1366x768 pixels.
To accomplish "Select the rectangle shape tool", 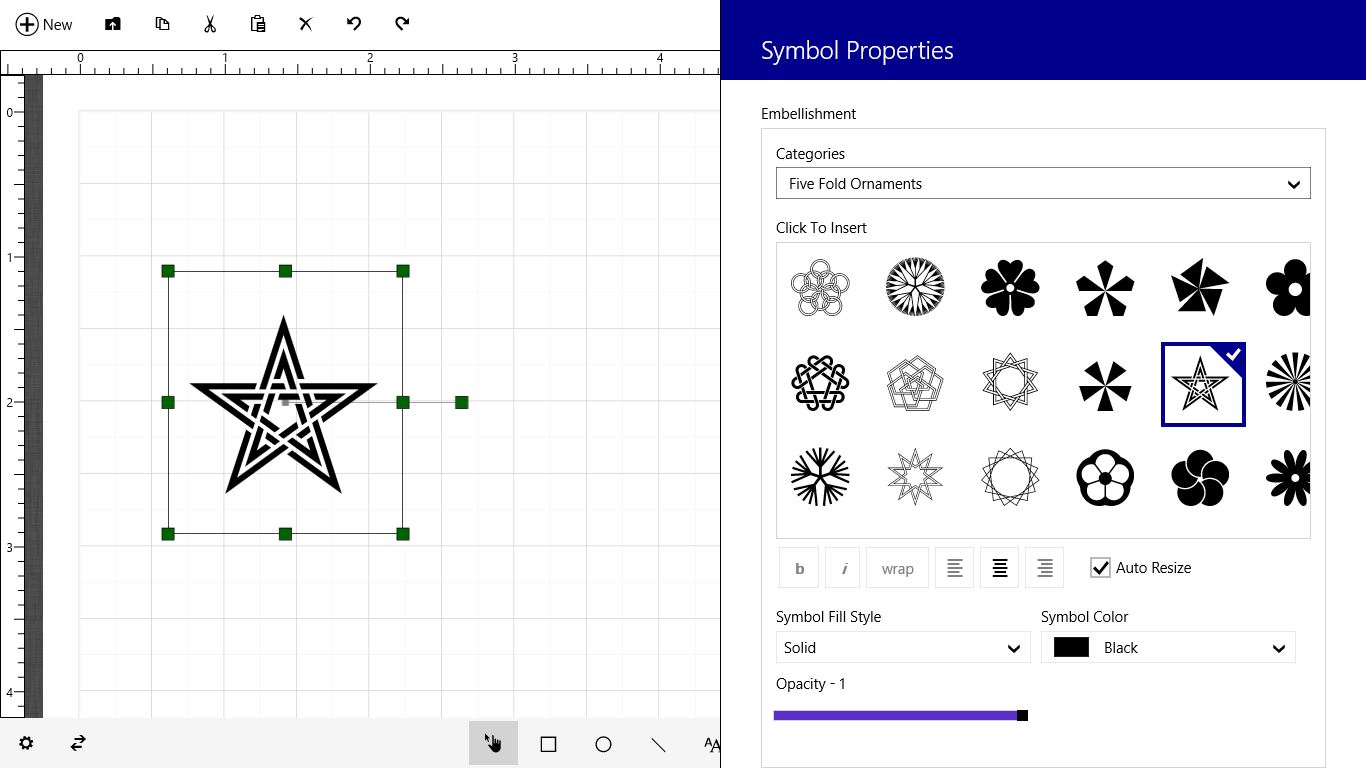I will point(548,744).
